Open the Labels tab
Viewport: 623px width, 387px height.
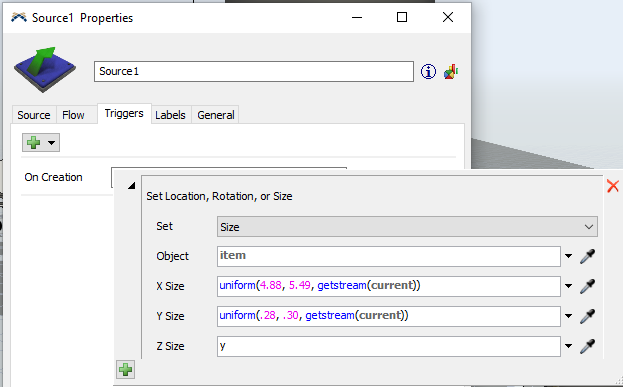coord(170,115)
